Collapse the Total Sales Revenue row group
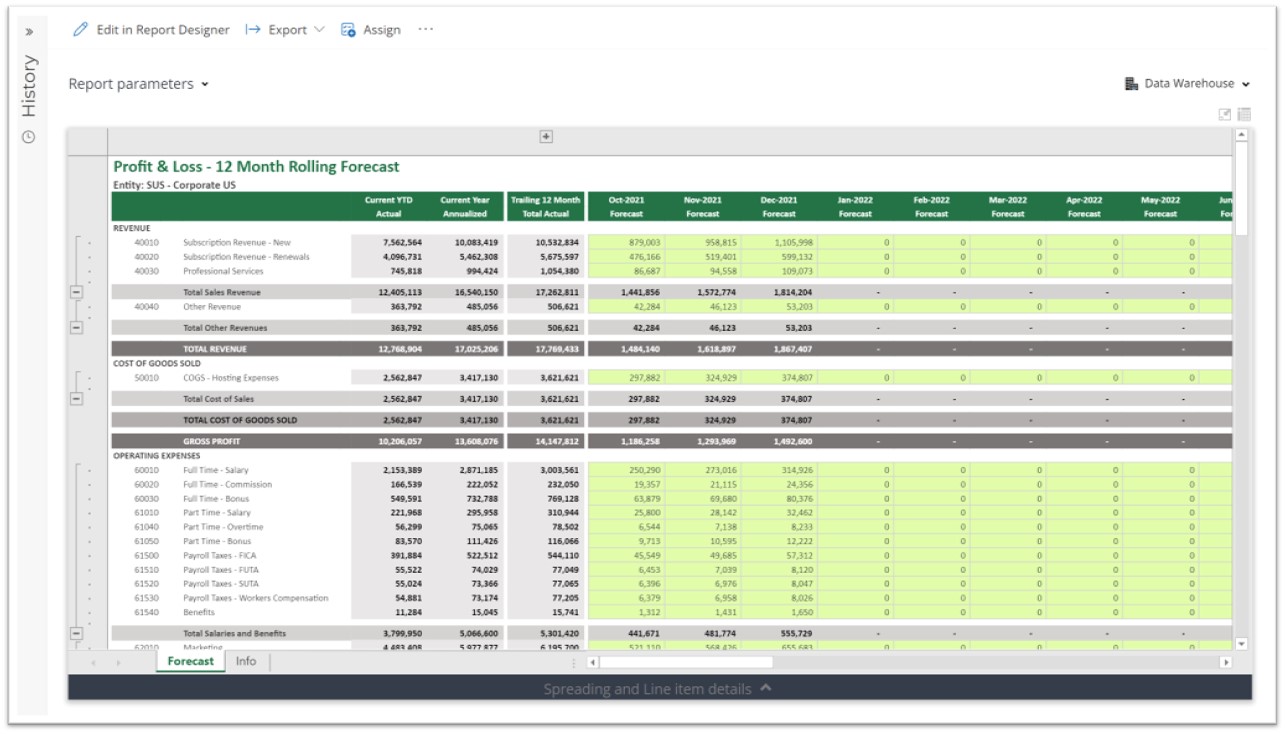Screen dimensions: 1285x734 click(x=76, y=292)
